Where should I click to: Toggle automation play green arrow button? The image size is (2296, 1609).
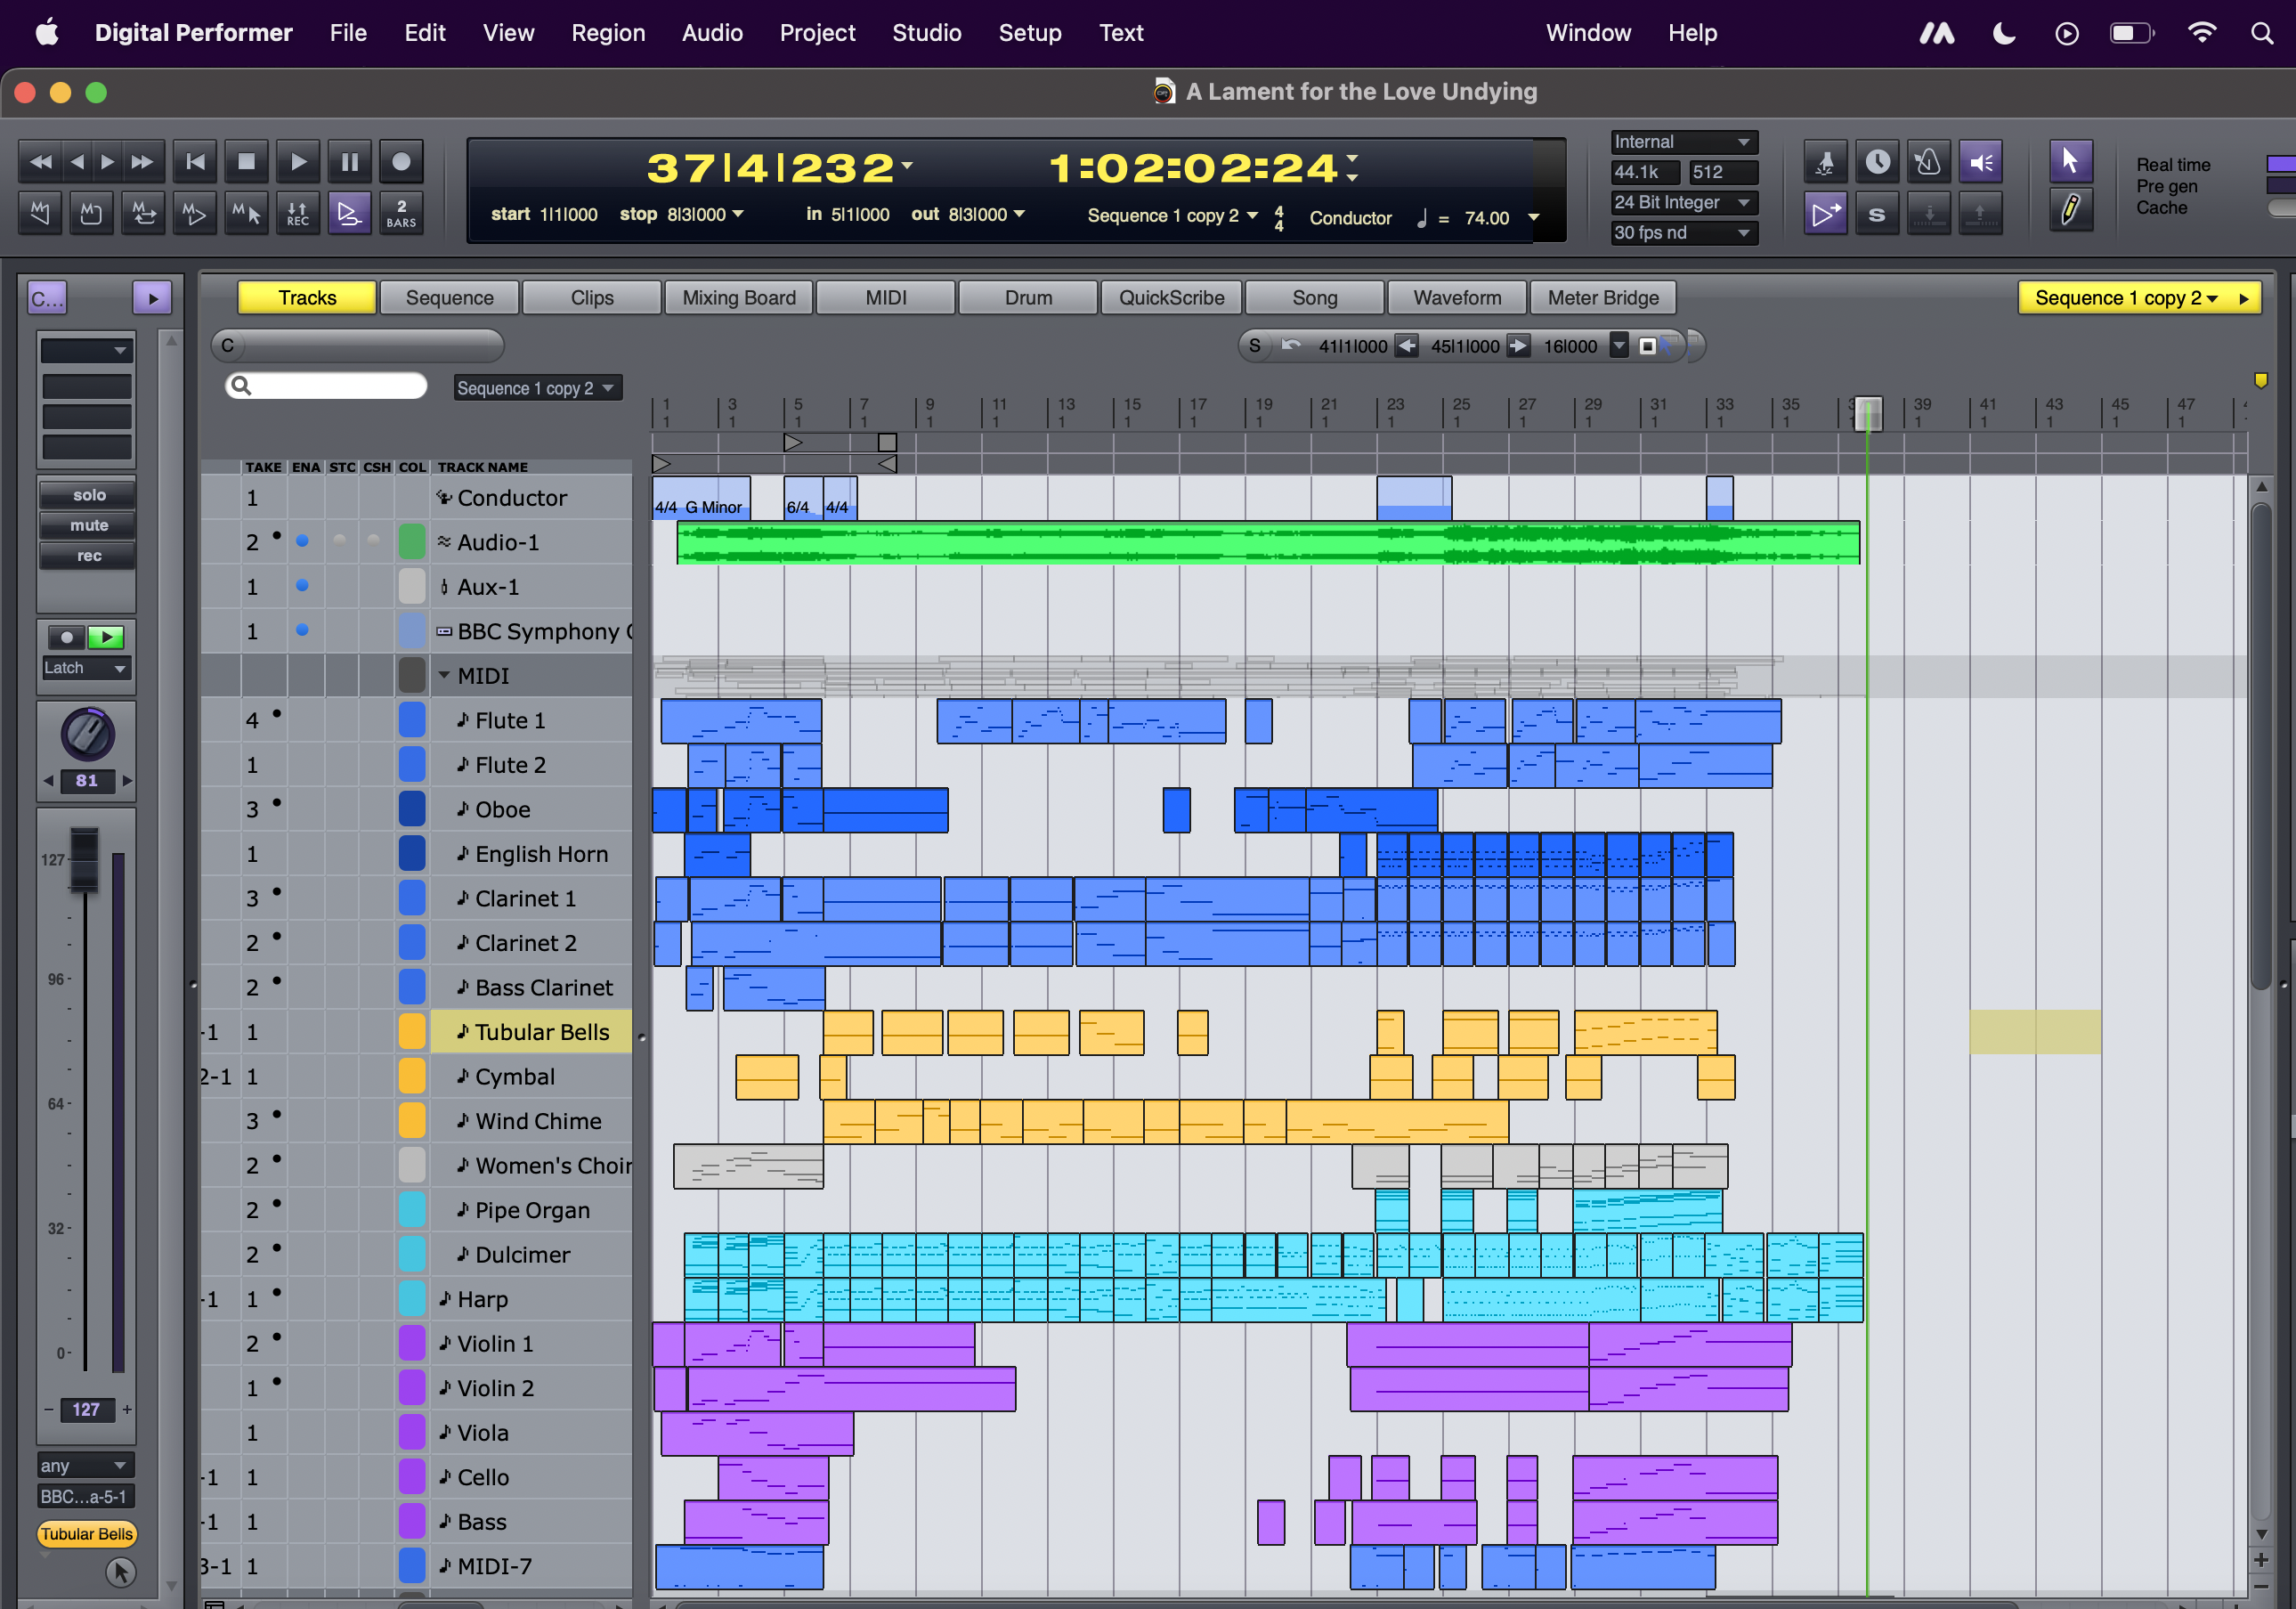click(x=106, y=637)
